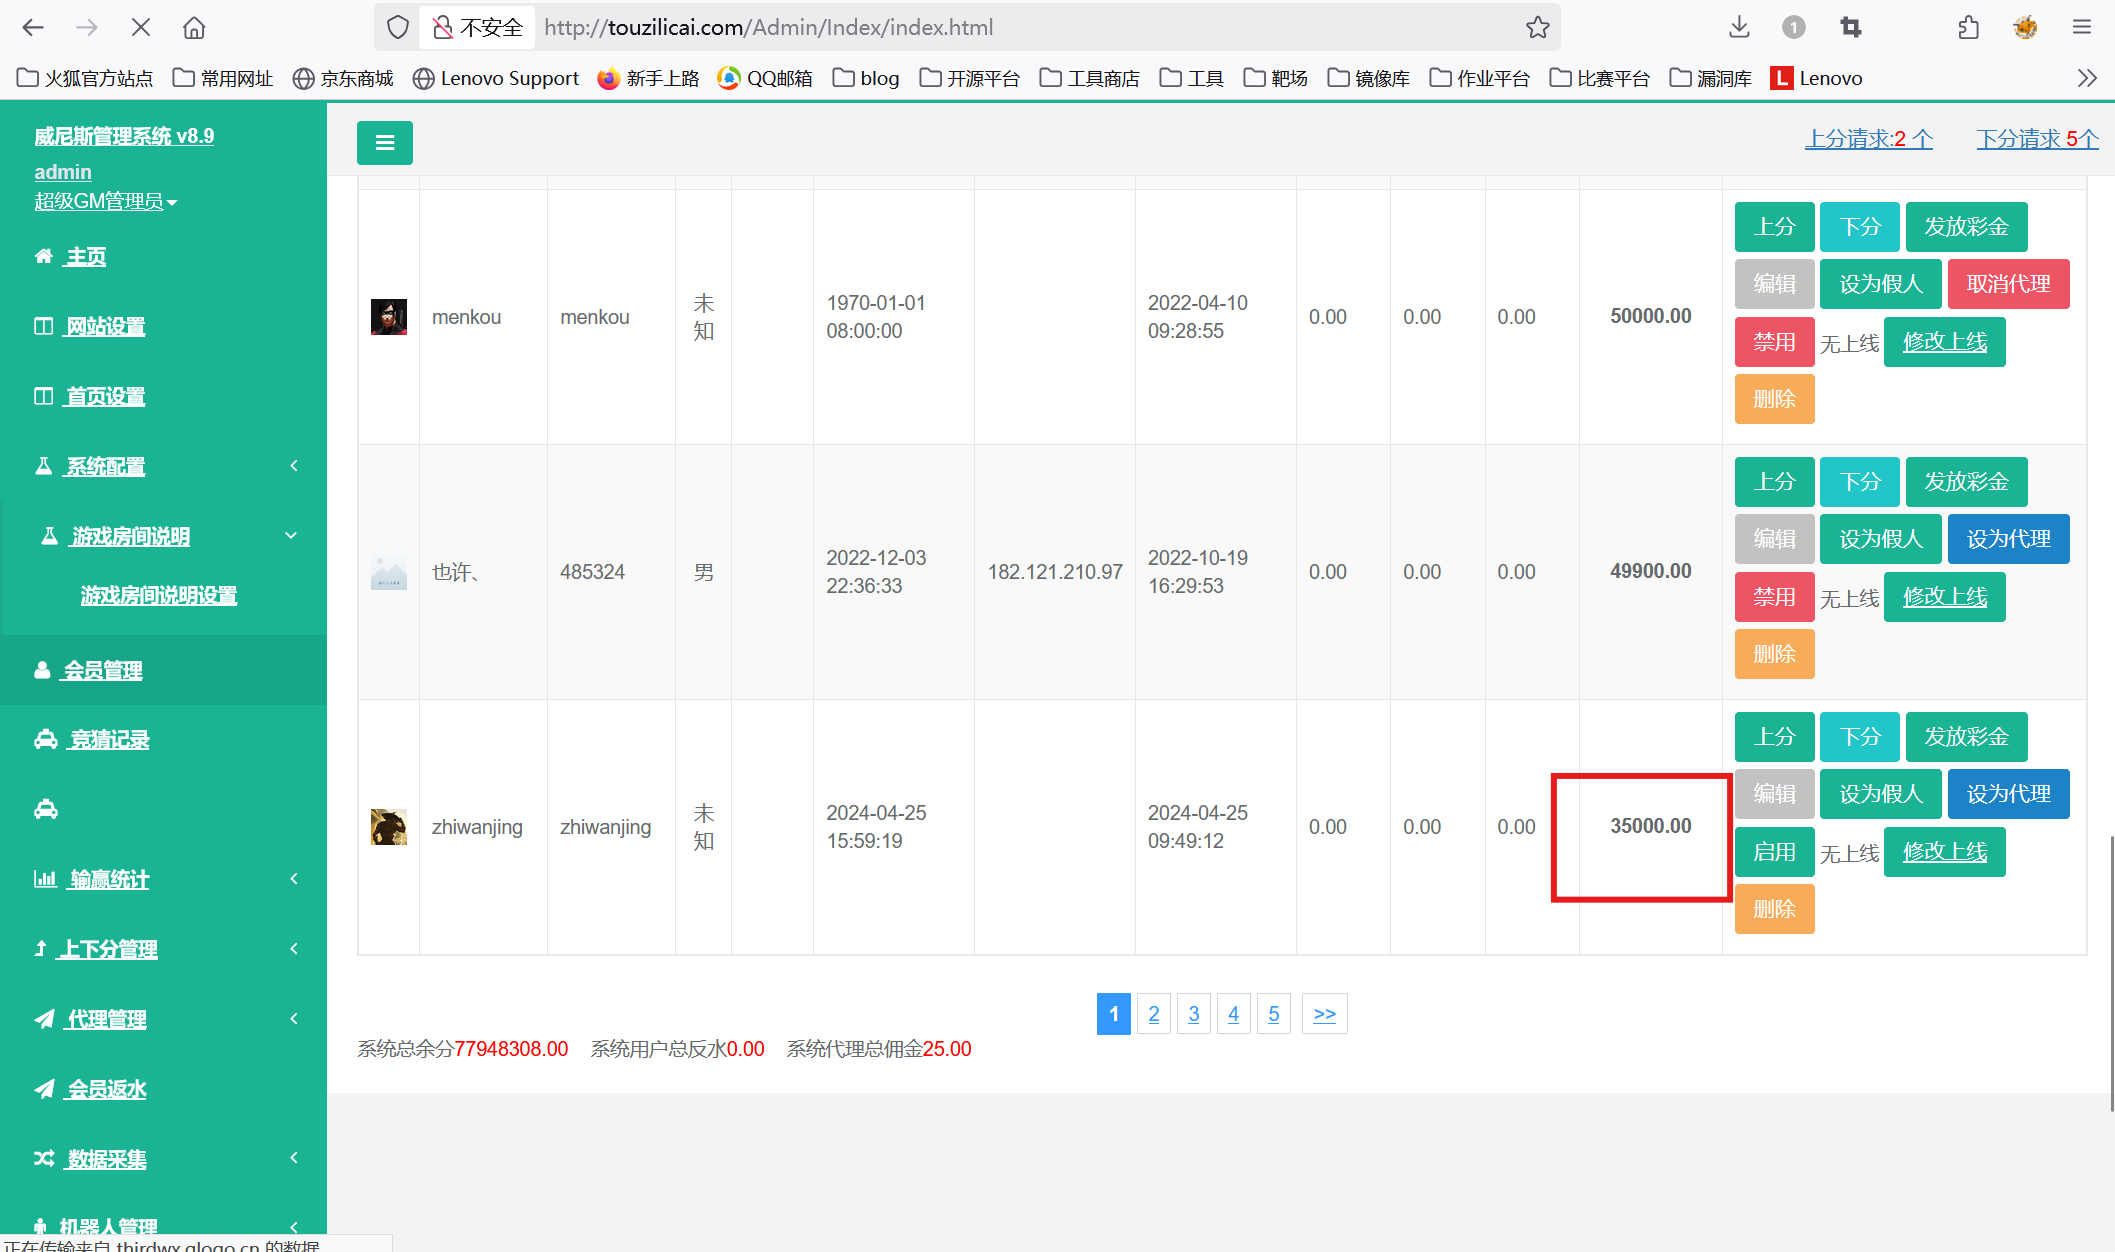Expand the 系统配置 sidebar menu
The height and width of the screenshot is (1252, 2115).
[105, 466]
